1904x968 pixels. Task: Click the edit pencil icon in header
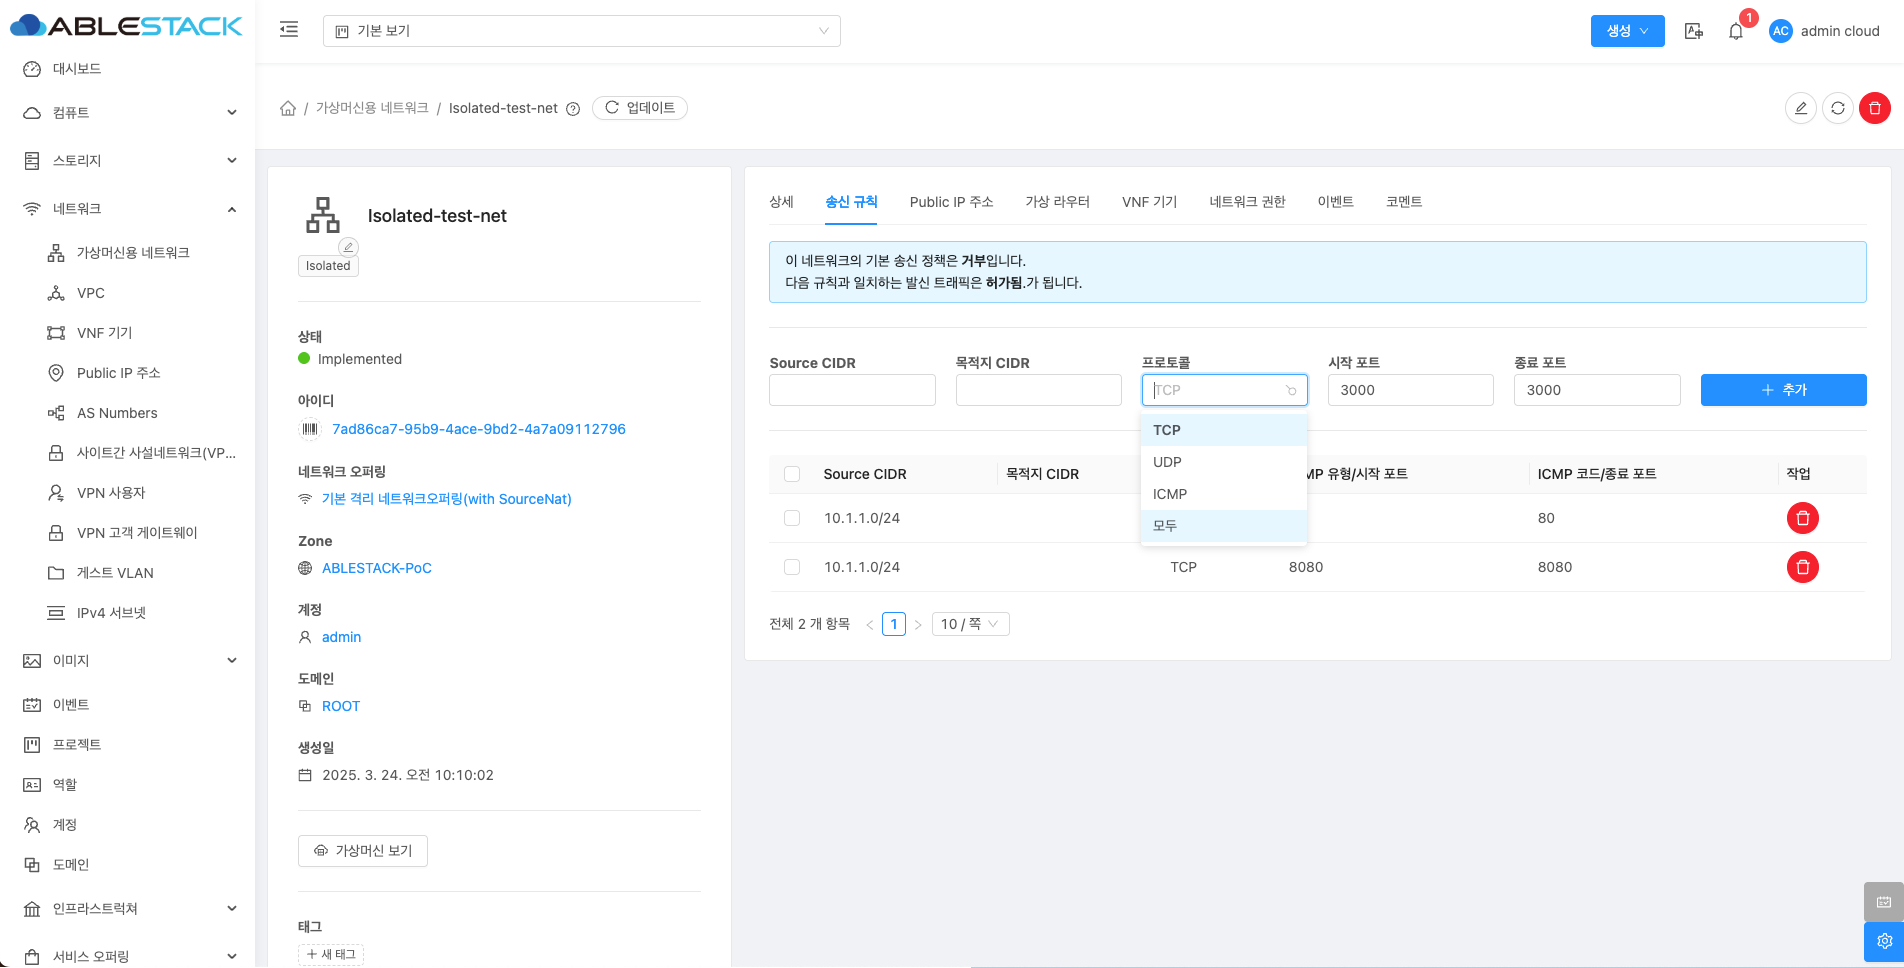pos(1800,108)
